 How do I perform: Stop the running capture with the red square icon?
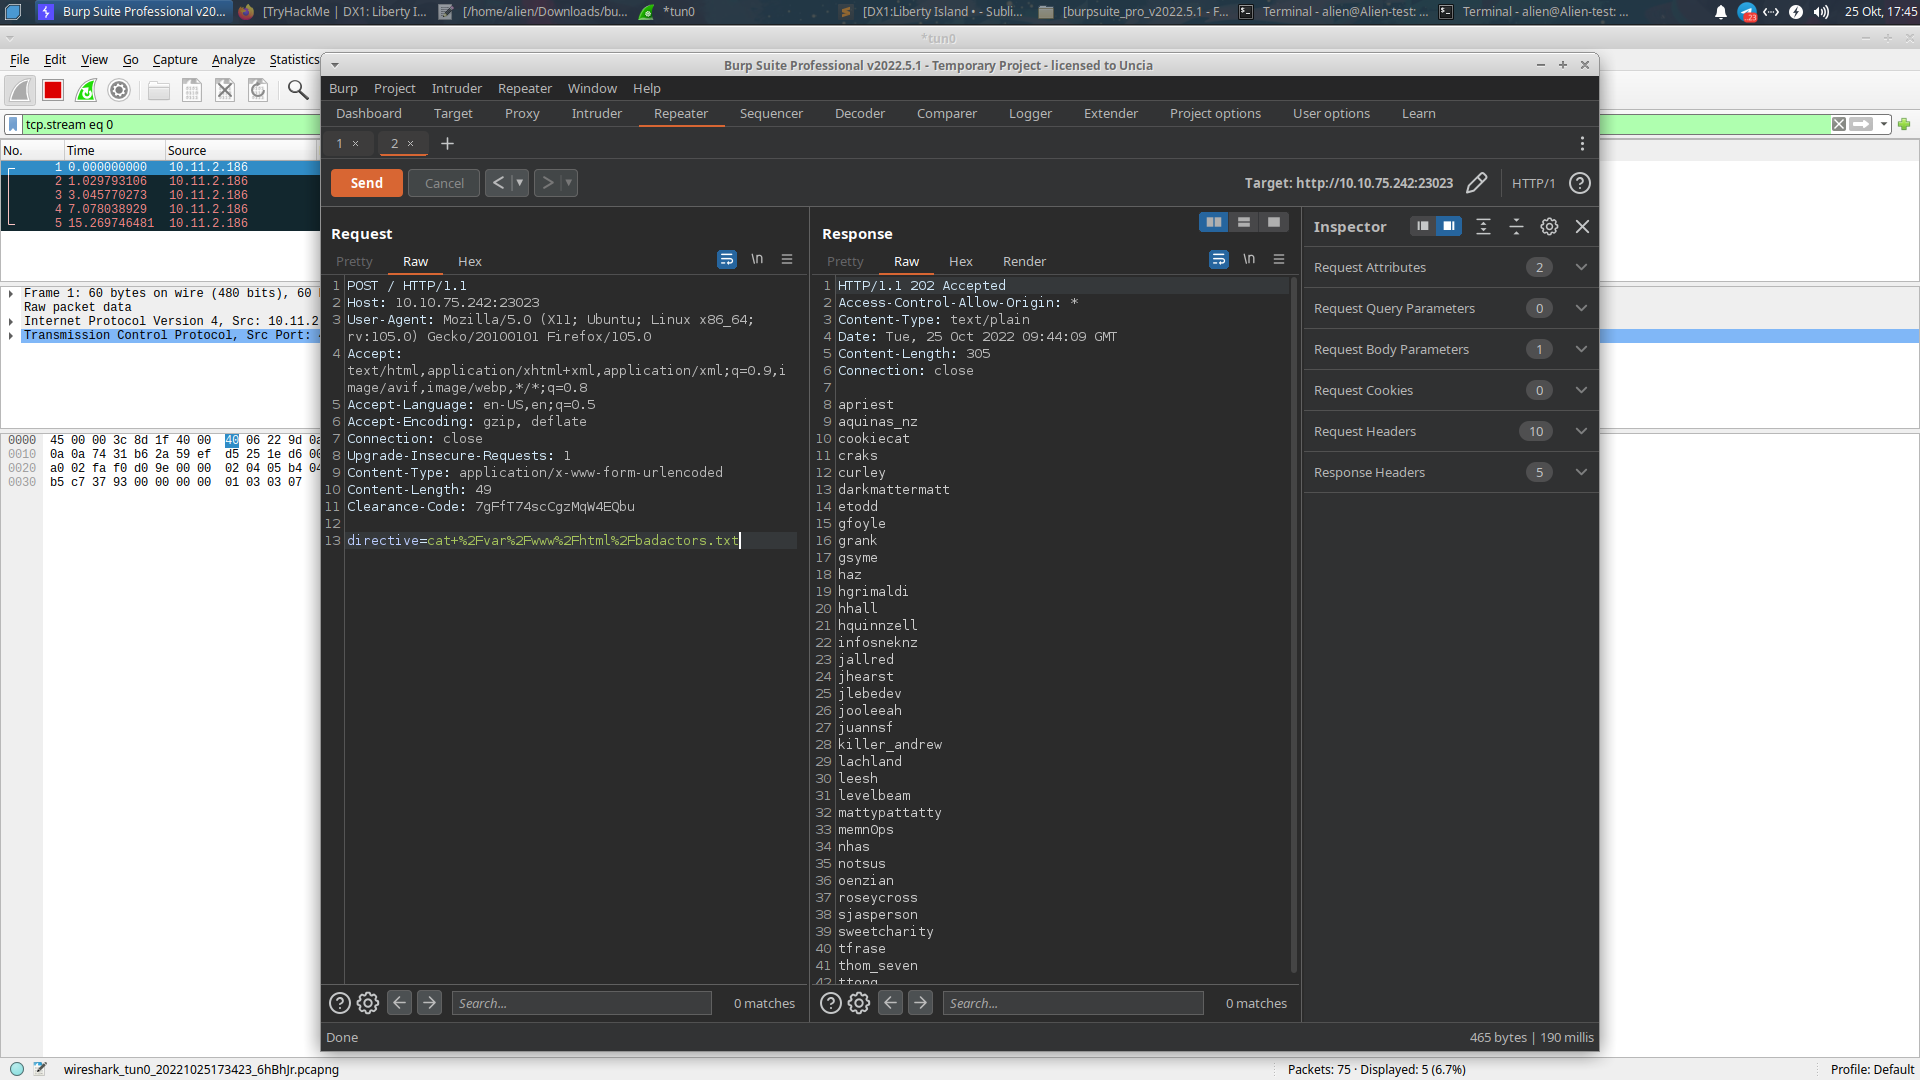(x=53, y=90)
